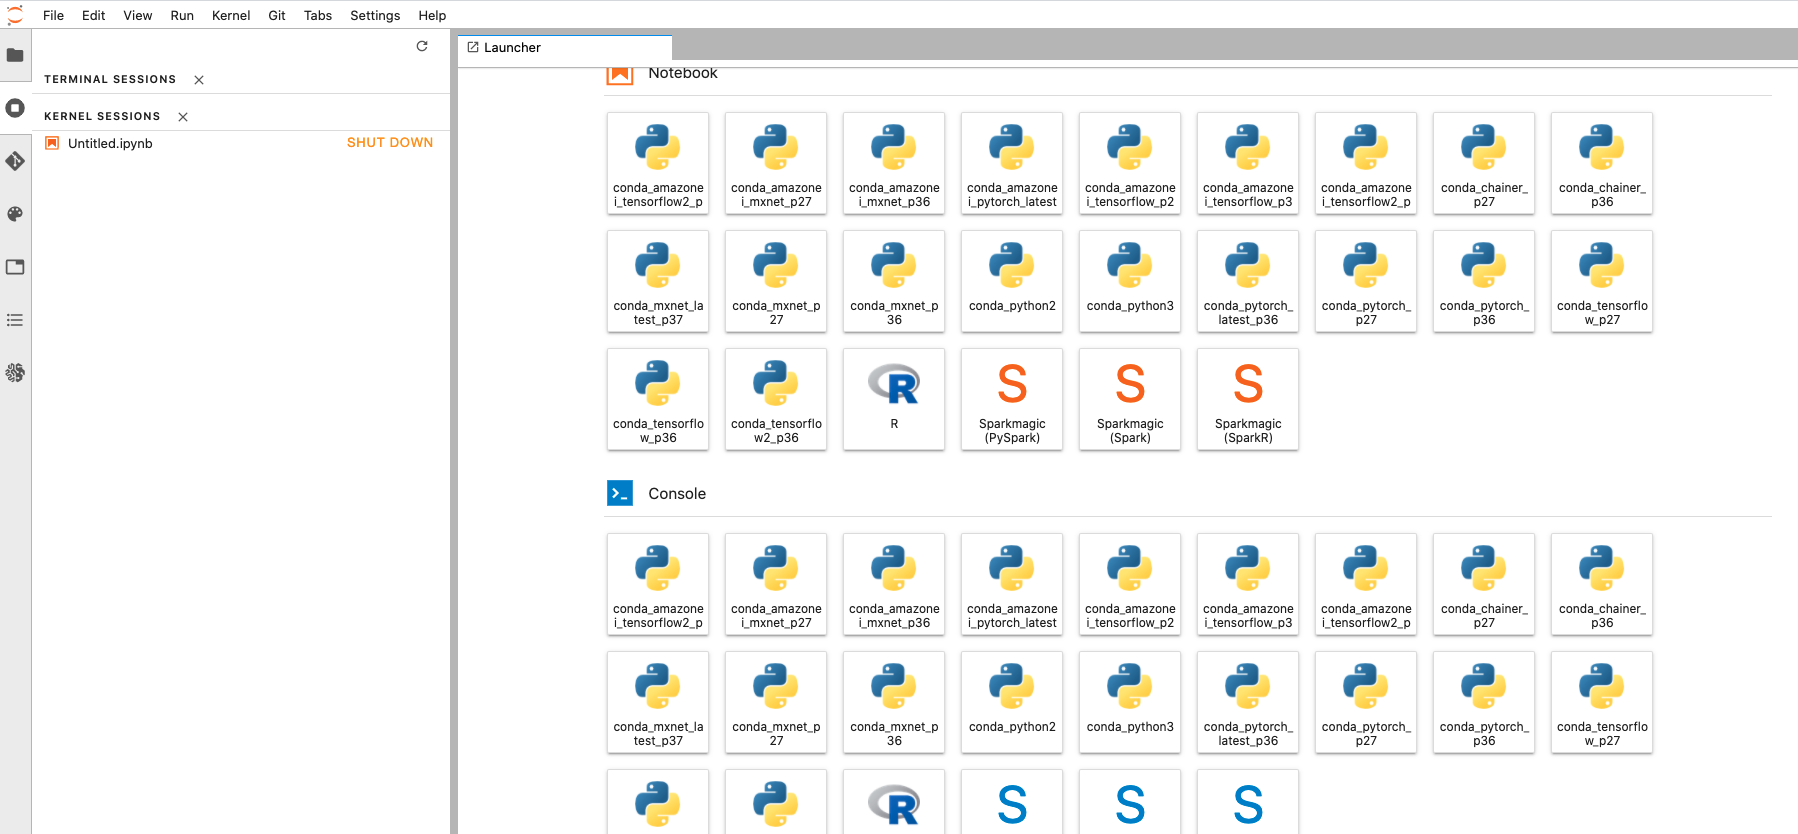Image resolution: width=1798 pixels, height=834 pixels.
Task: Create a conda_amazonei_tensorflow_p2 notebook
Action: (1130, 163)
